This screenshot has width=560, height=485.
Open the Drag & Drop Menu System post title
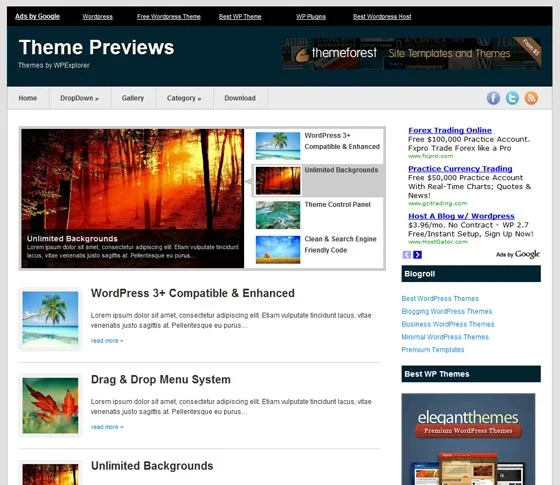coord(161,379)
